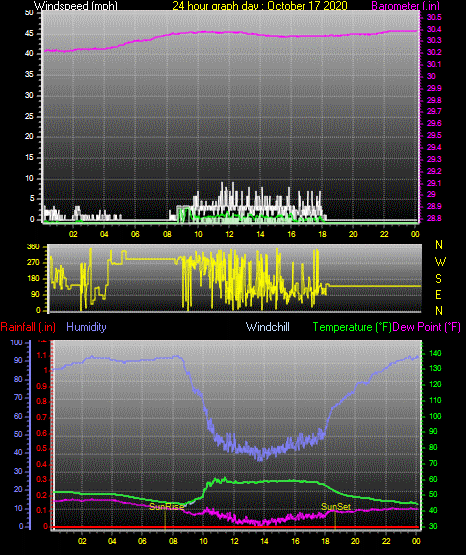Click the "180" wind direction scale value
This screenshot has width=466, height=555.
(33, 279)
